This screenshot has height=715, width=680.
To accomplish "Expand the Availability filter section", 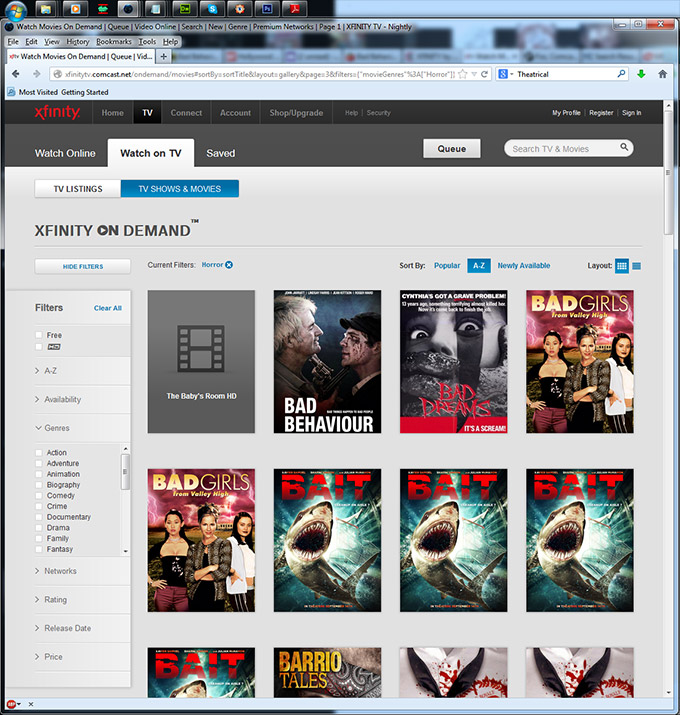I will click(x=58, y=399).
